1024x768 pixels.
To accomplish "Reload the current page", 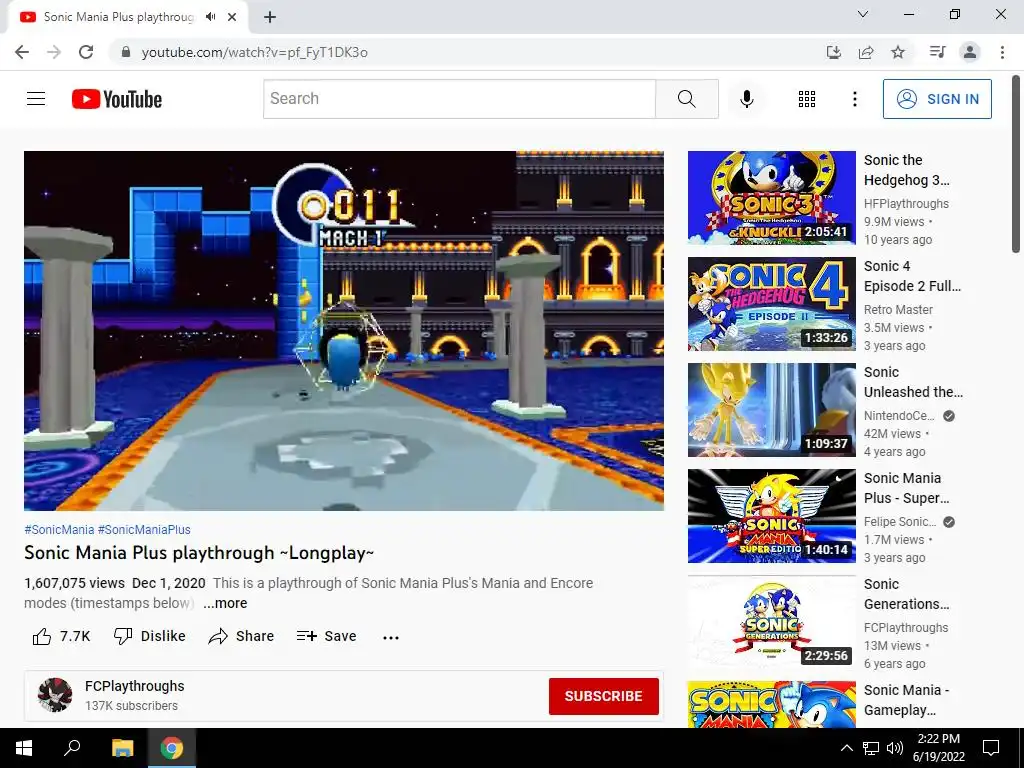I will click(x=86, y=52).
